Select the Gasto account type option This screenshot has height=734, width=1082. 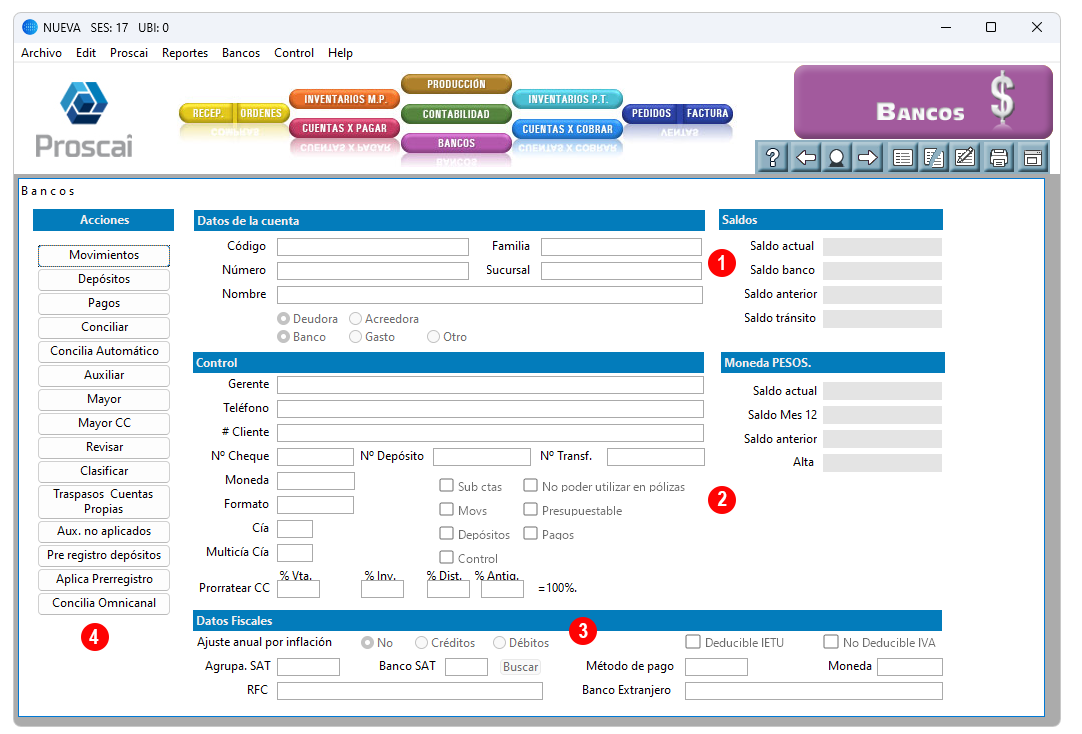point(355,337)
